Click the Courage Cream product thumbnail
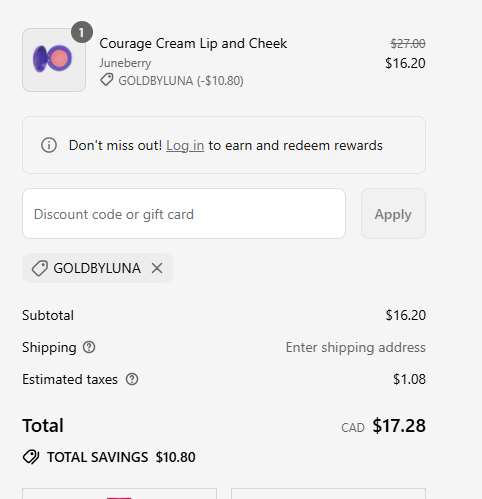This screenshot has height=499, width=482. [x=54, y=60]
